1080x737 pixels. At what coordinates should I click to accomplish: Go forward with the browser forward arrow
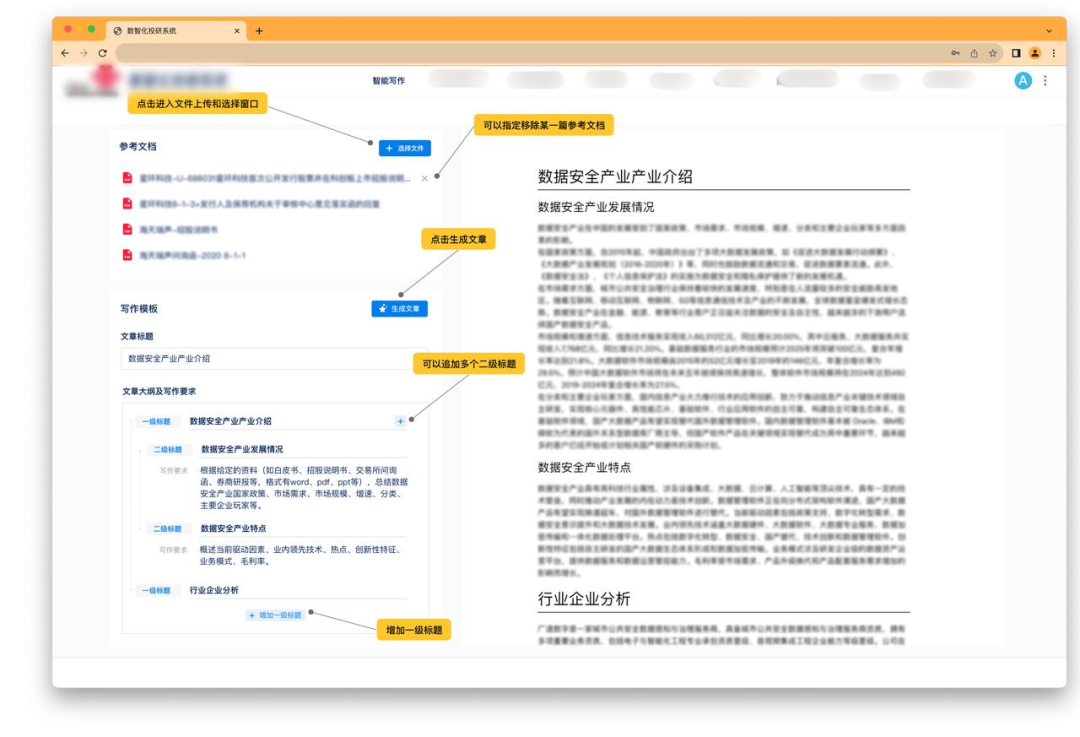84,53
